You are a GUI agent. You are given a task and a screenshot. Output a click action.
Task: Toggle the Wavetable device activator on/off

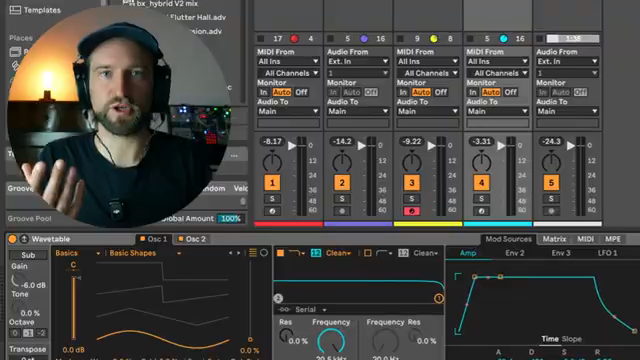point(12,239)
